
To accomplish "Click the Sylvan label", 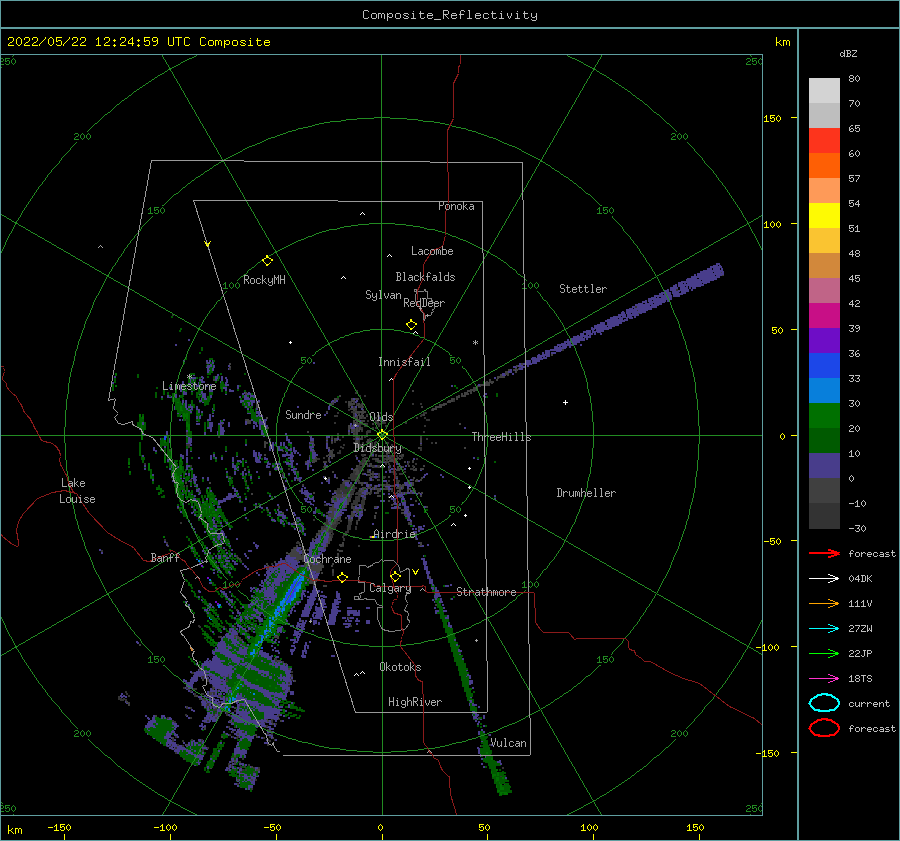I will pos(383,295).
